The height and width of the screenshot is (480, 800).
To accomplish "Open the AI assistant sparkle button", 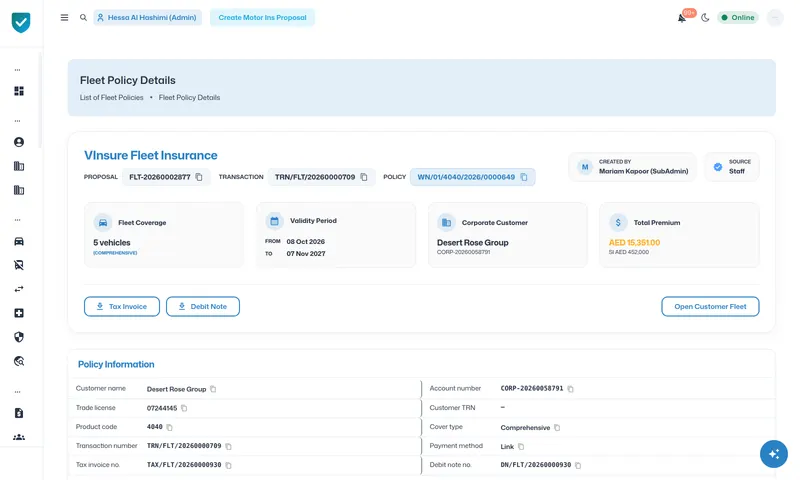I will coord(773,453).
